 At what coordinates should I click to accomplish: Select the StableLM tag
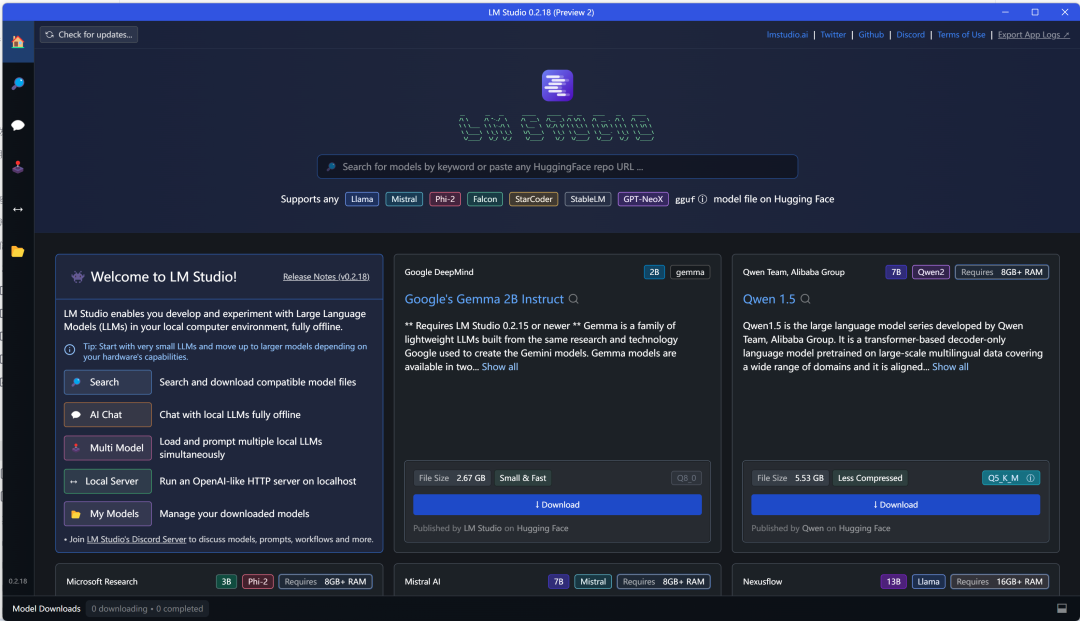[x=588, y=199]
